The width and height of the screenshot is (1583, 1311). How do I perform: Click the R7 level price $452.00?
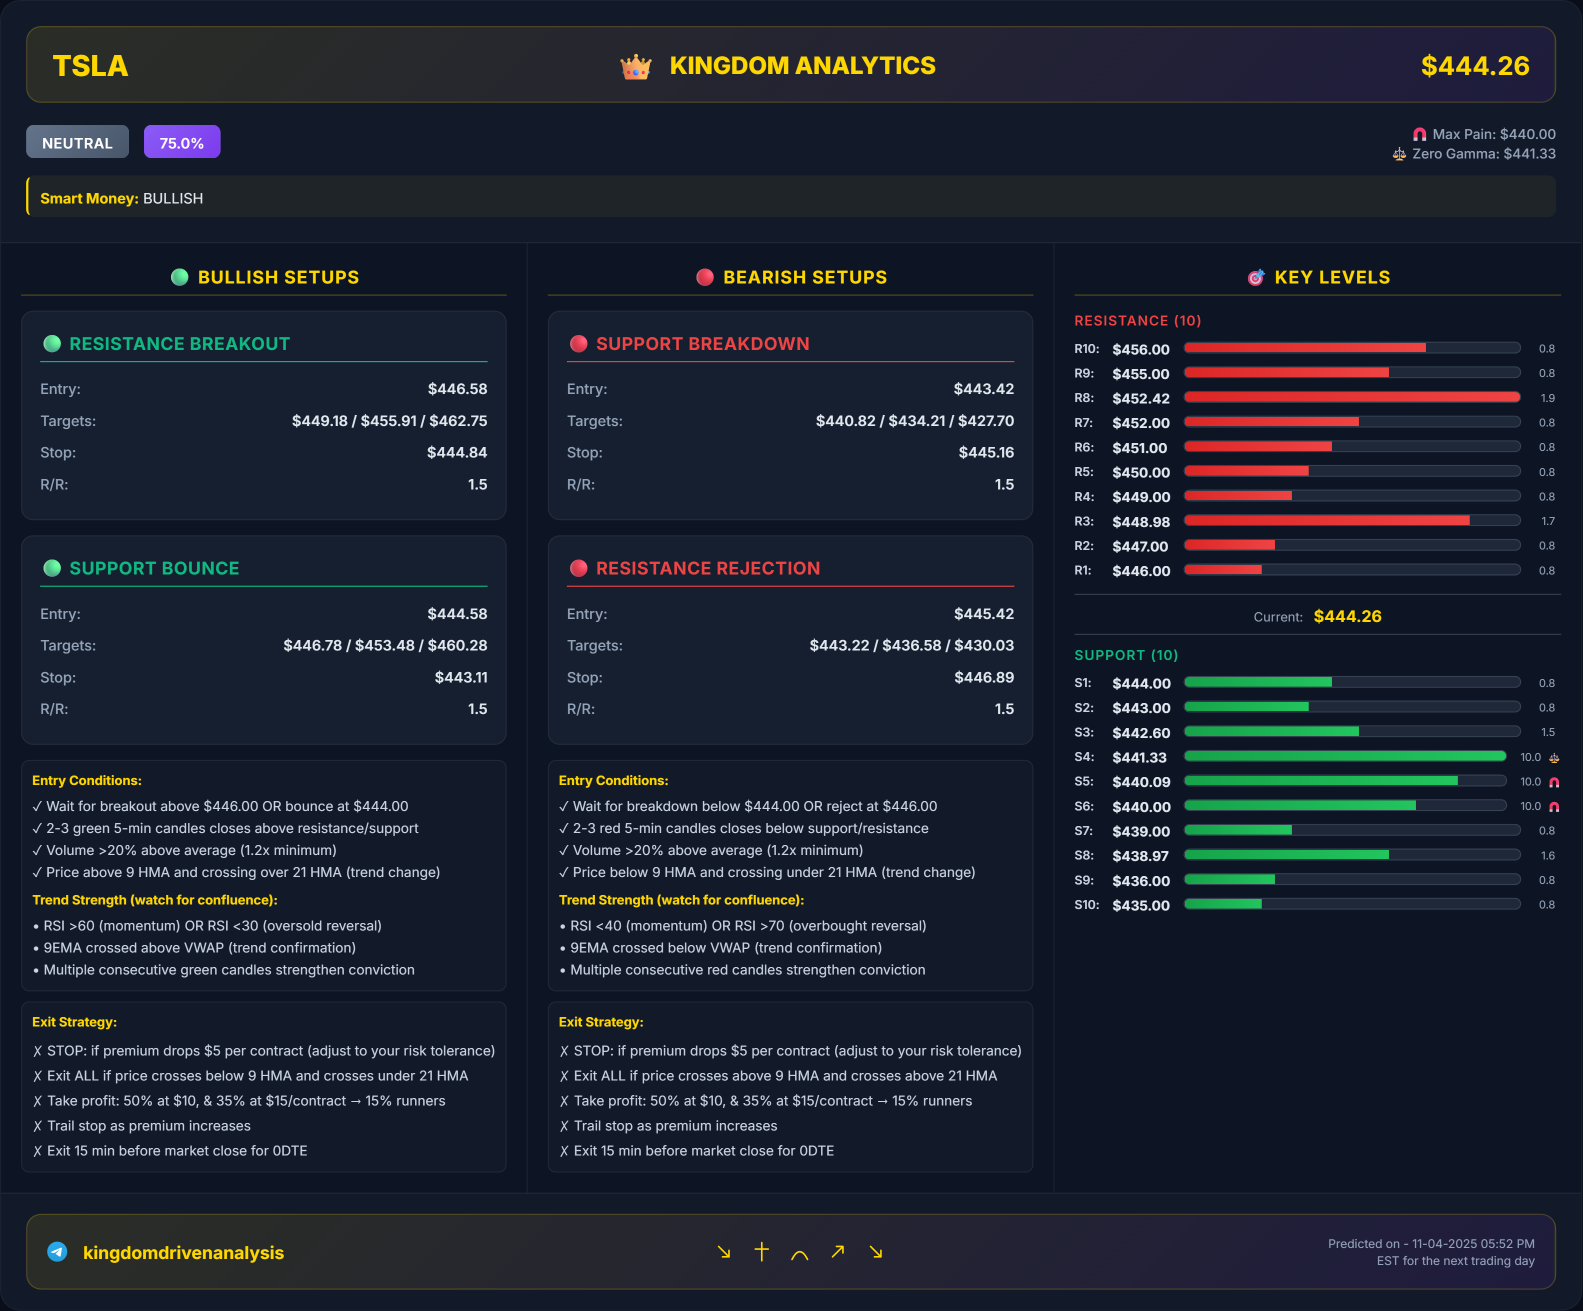pyautogui.click(x=1141, y=423)
